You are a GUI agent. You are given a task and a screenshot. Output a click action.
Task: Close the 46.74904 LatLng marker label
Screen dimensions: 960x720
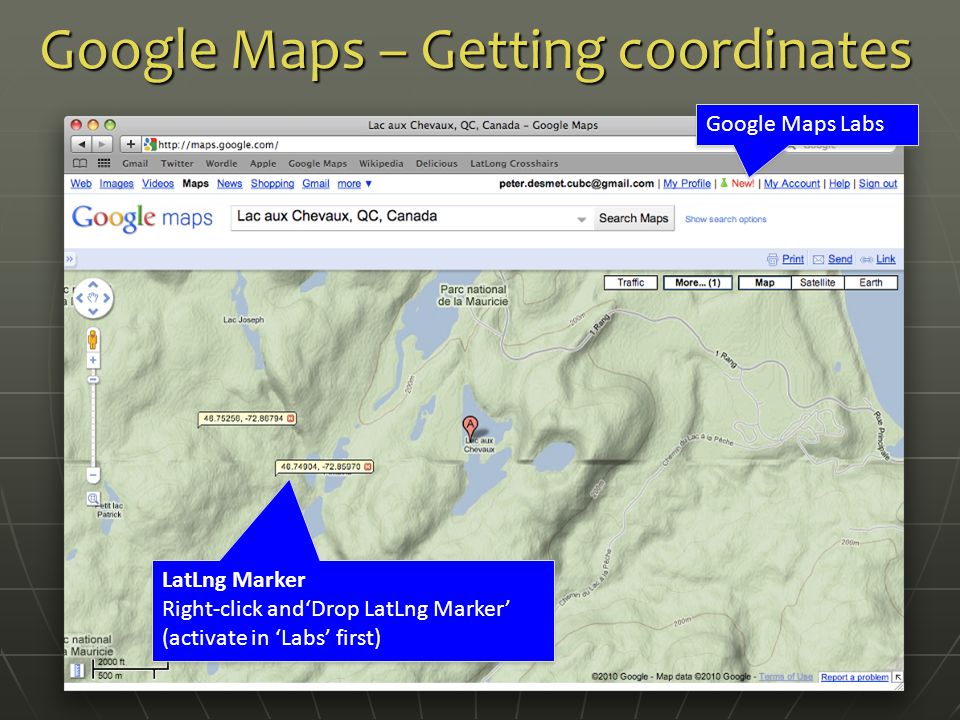point(368,467)
